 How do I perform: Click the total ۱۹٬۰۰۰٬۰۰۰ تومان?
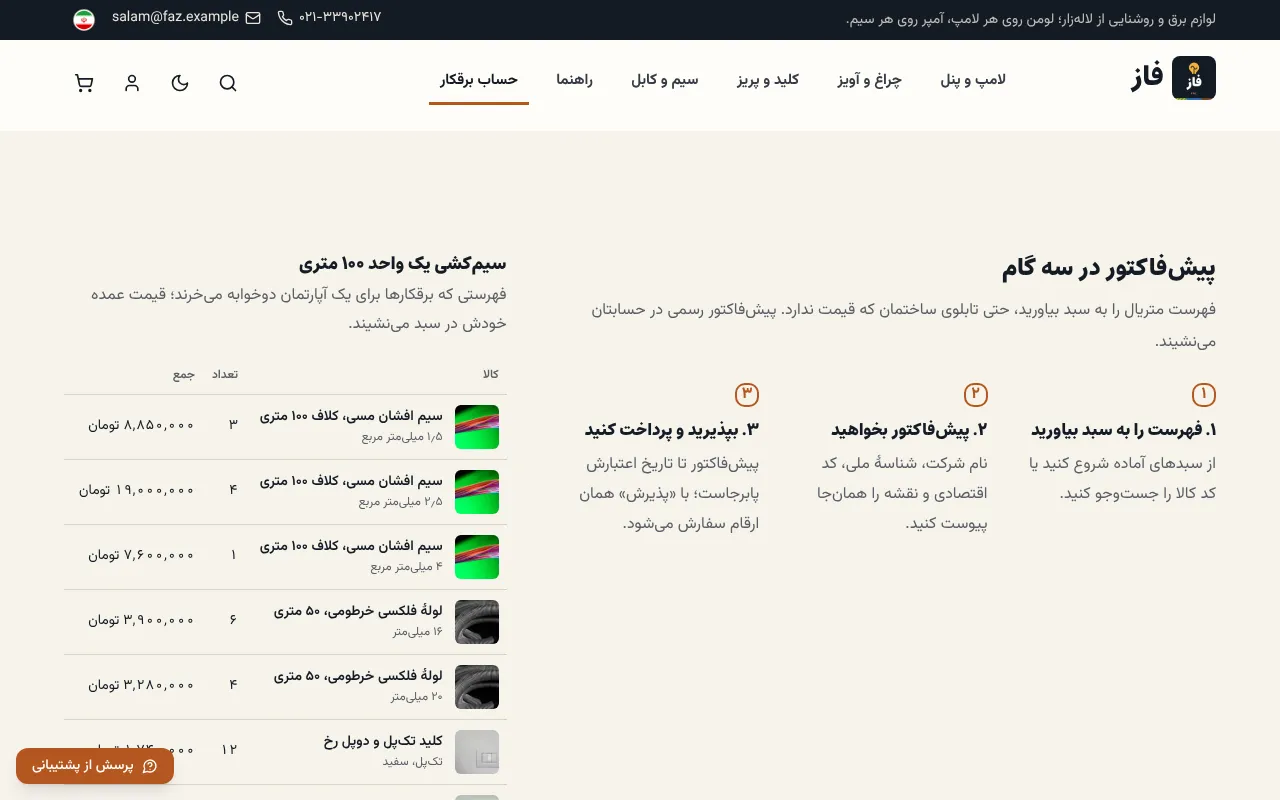point(137,490)
